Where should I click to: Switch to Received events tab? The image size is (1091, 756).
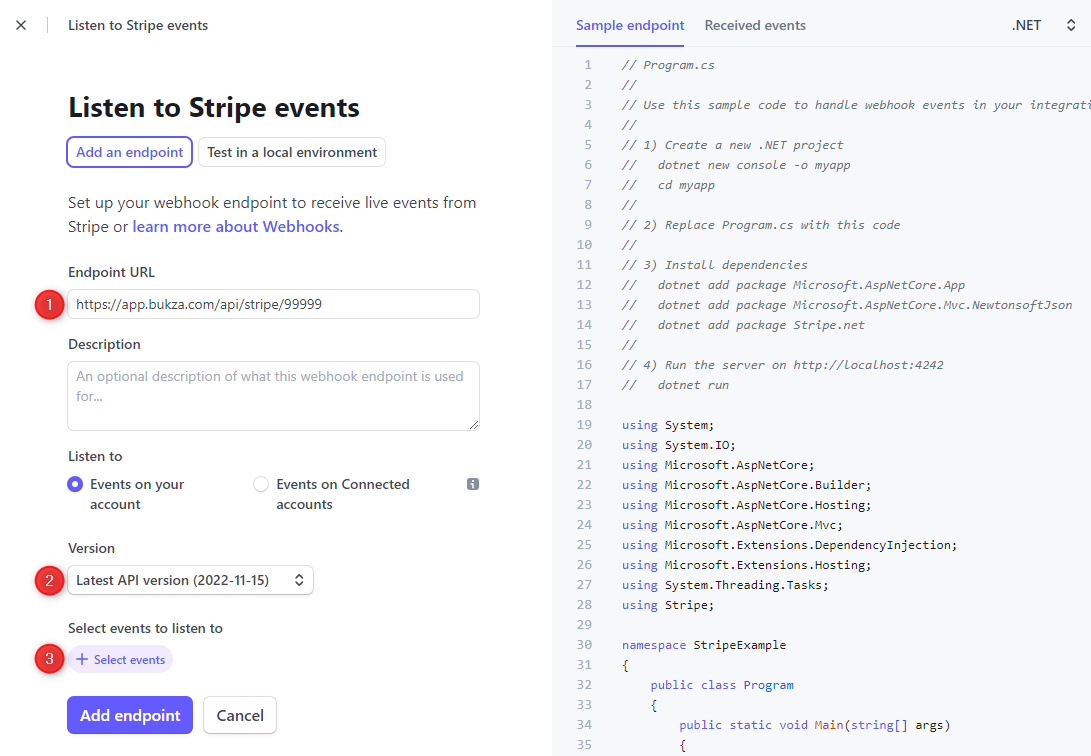tap(755, 26)
